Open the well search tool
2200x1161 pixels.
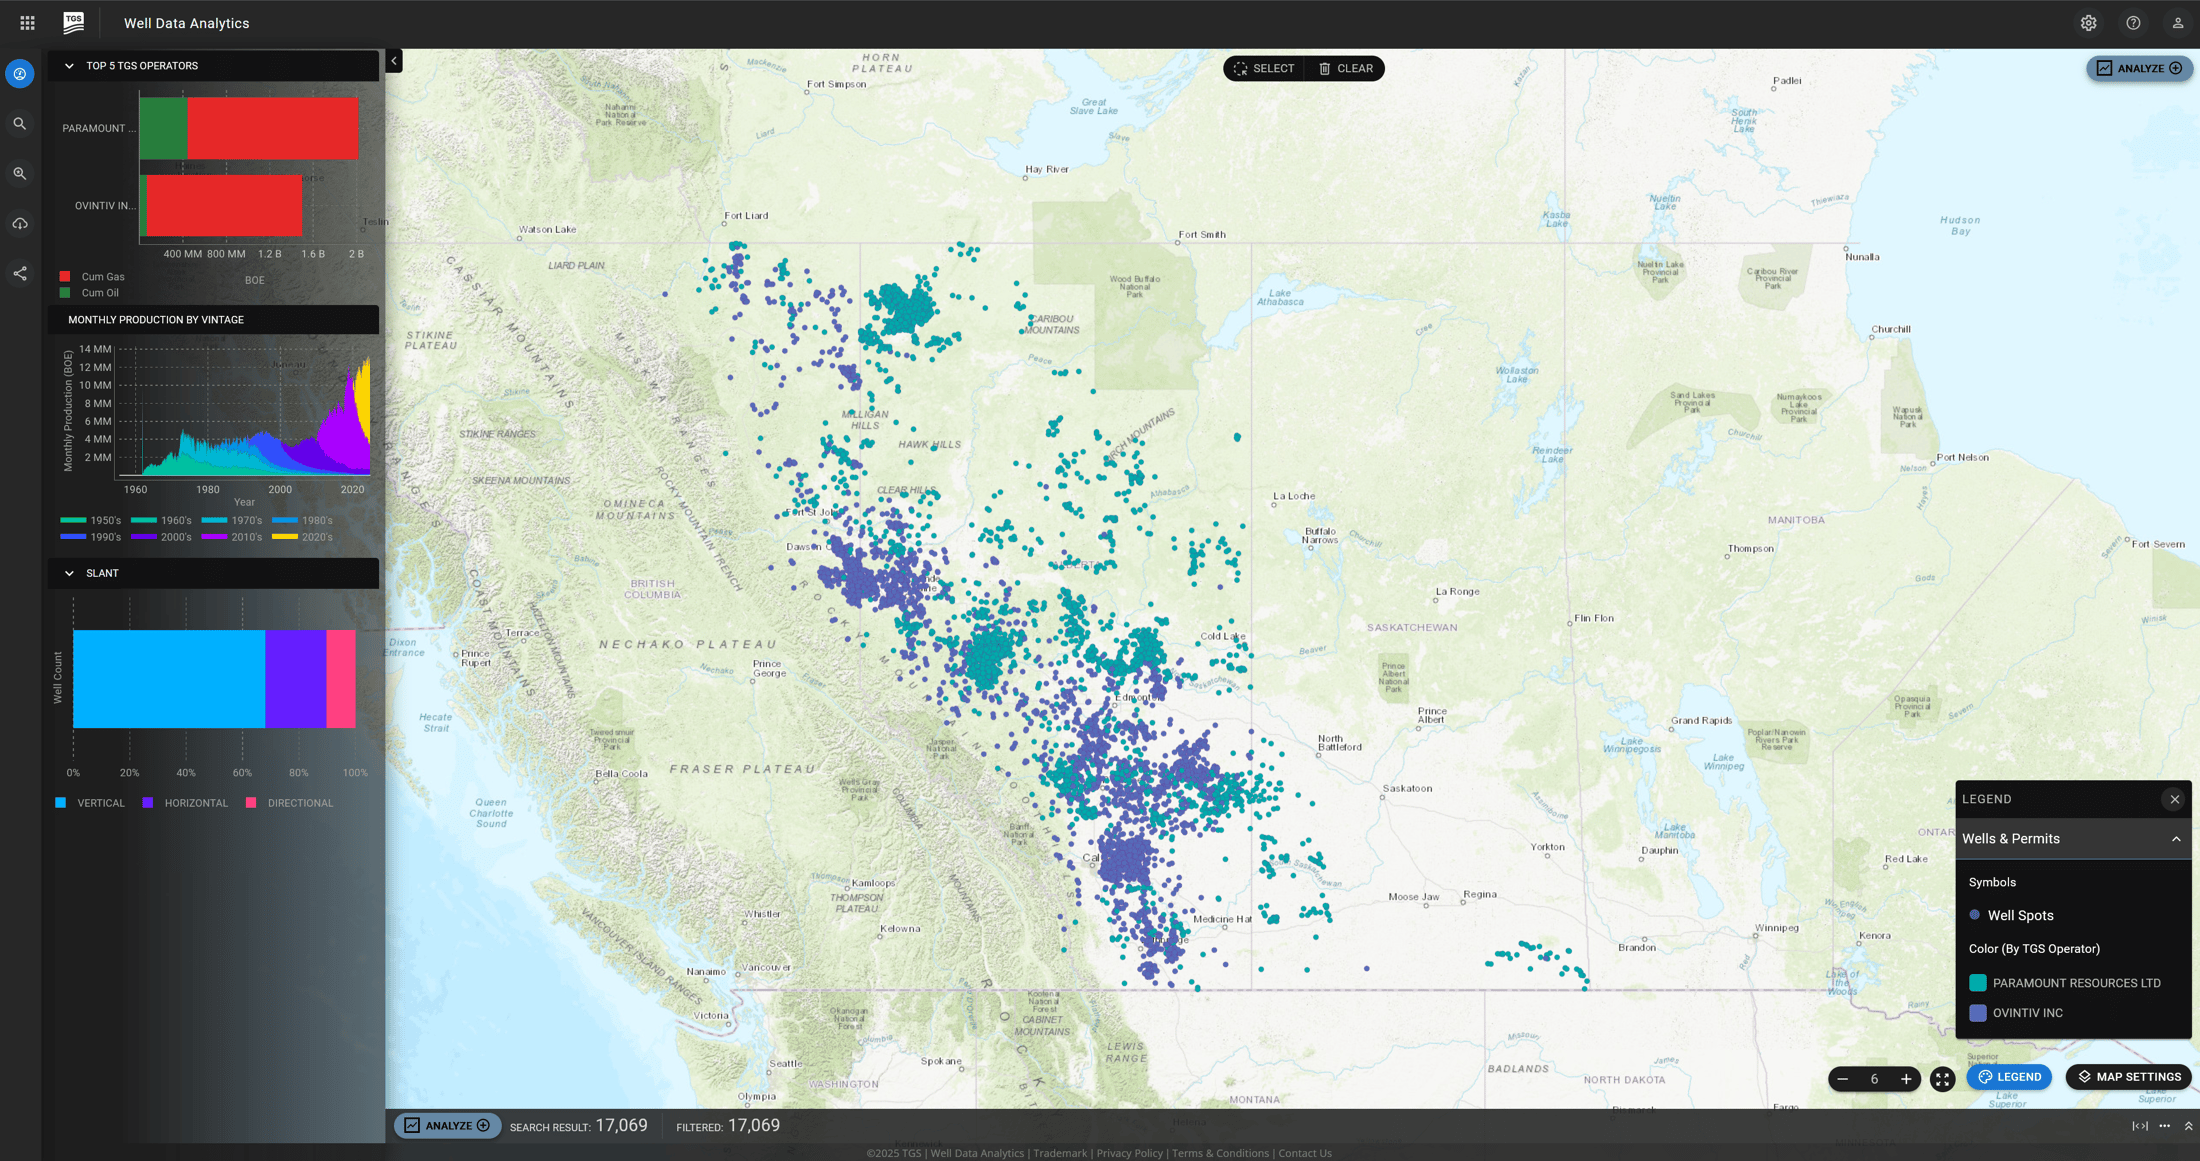click(x=20, y=123)
